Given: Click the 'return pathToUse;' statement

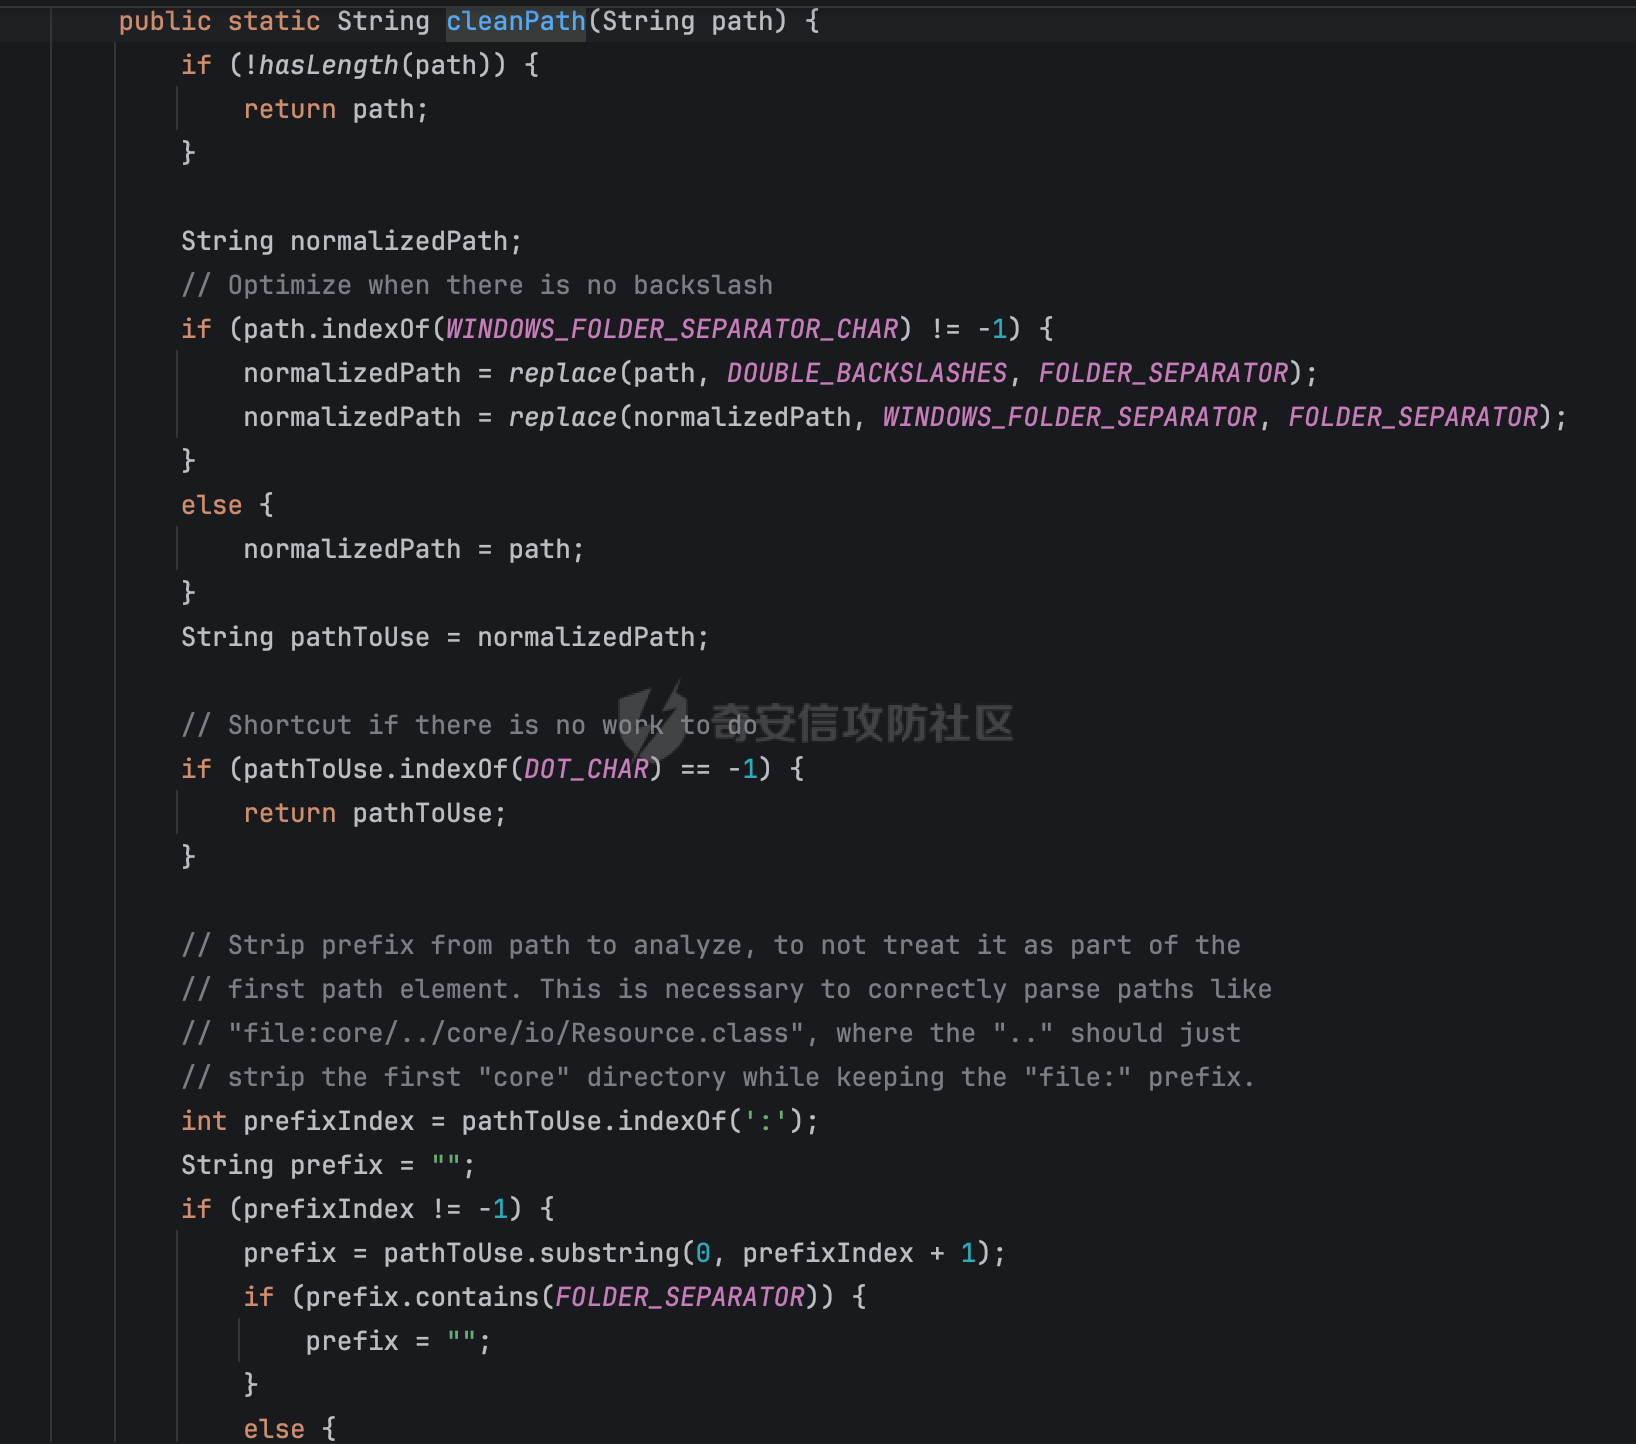Looking at the screenshot, I should point(375,813).
